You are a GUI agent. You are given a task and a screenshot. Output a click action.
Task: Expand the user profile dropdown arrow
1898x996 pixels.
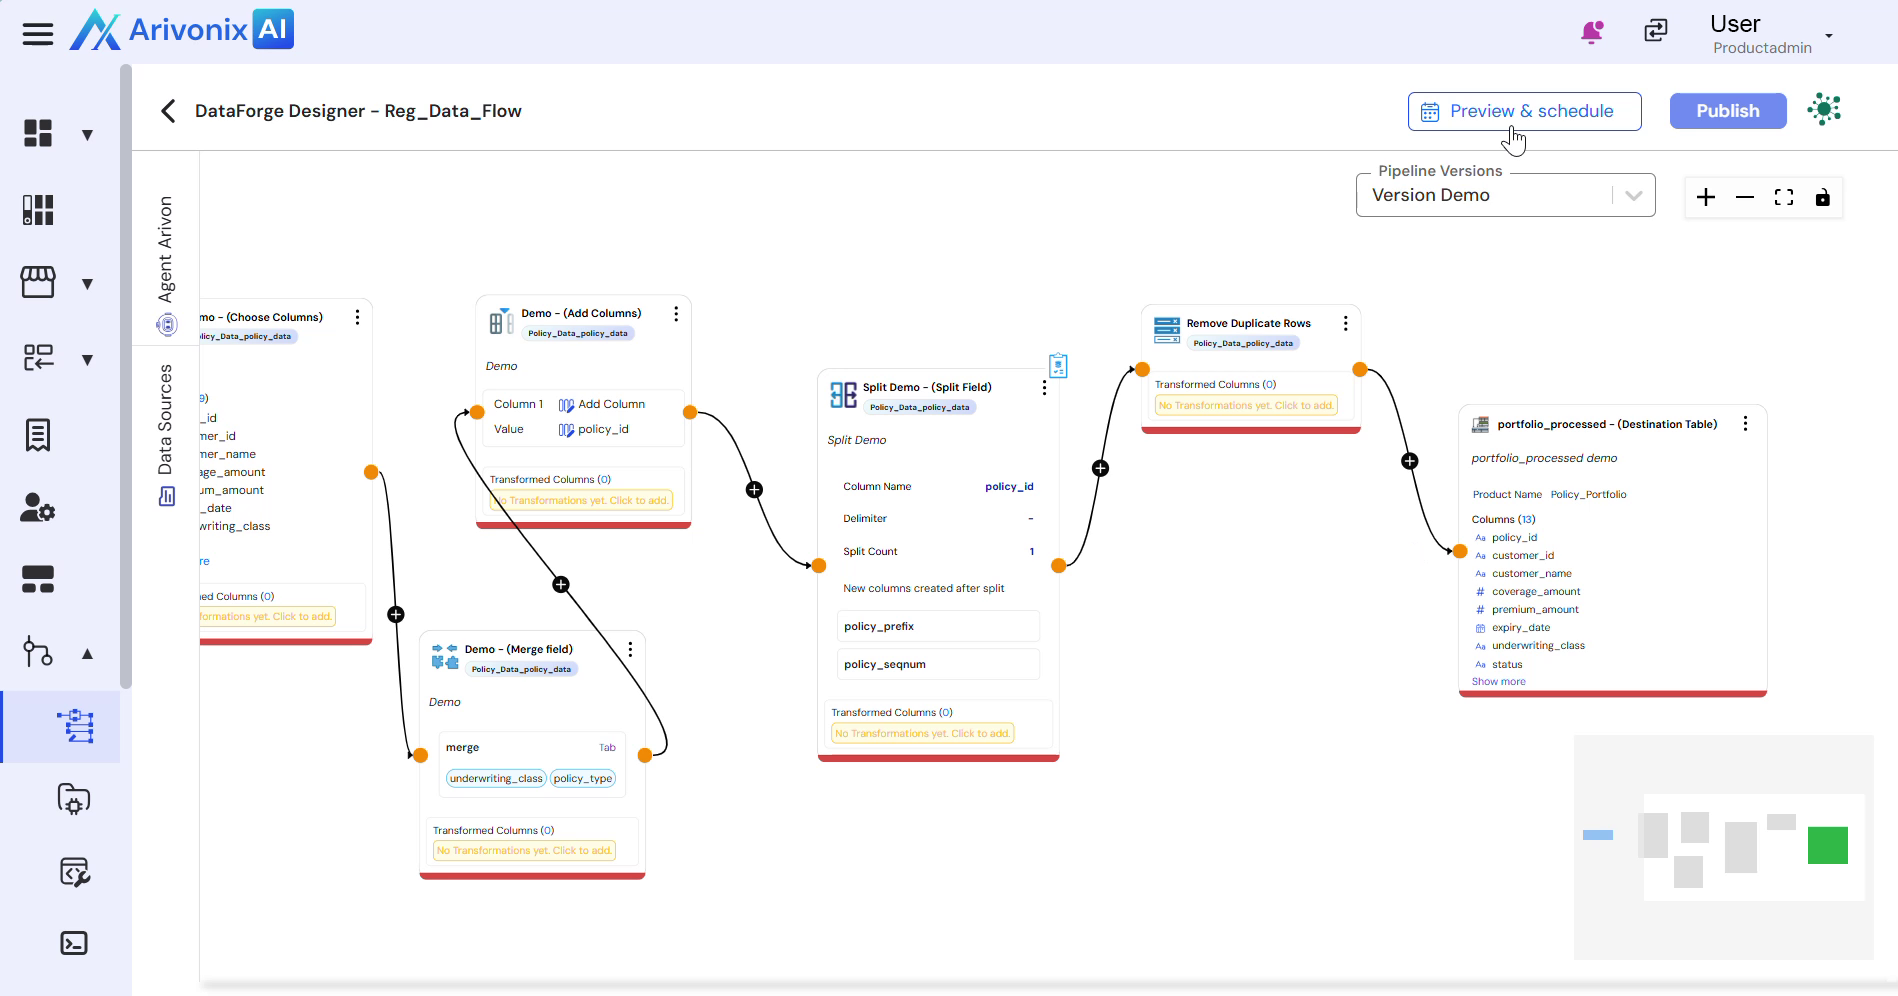[x=1829, y=36]
